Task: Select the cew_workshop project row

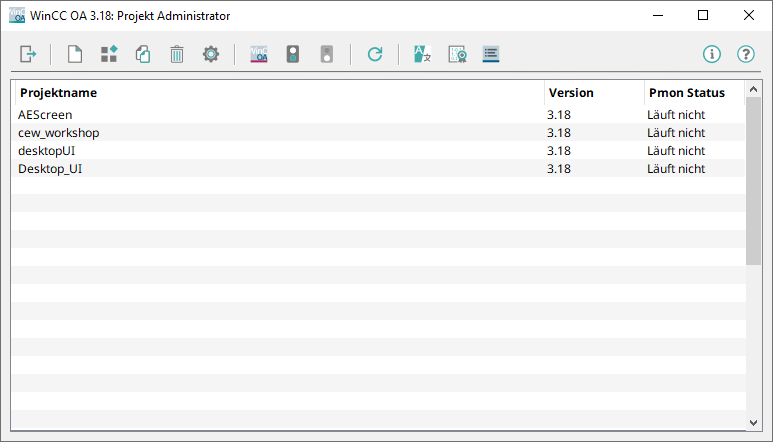Action: click(x=378, y=133)
